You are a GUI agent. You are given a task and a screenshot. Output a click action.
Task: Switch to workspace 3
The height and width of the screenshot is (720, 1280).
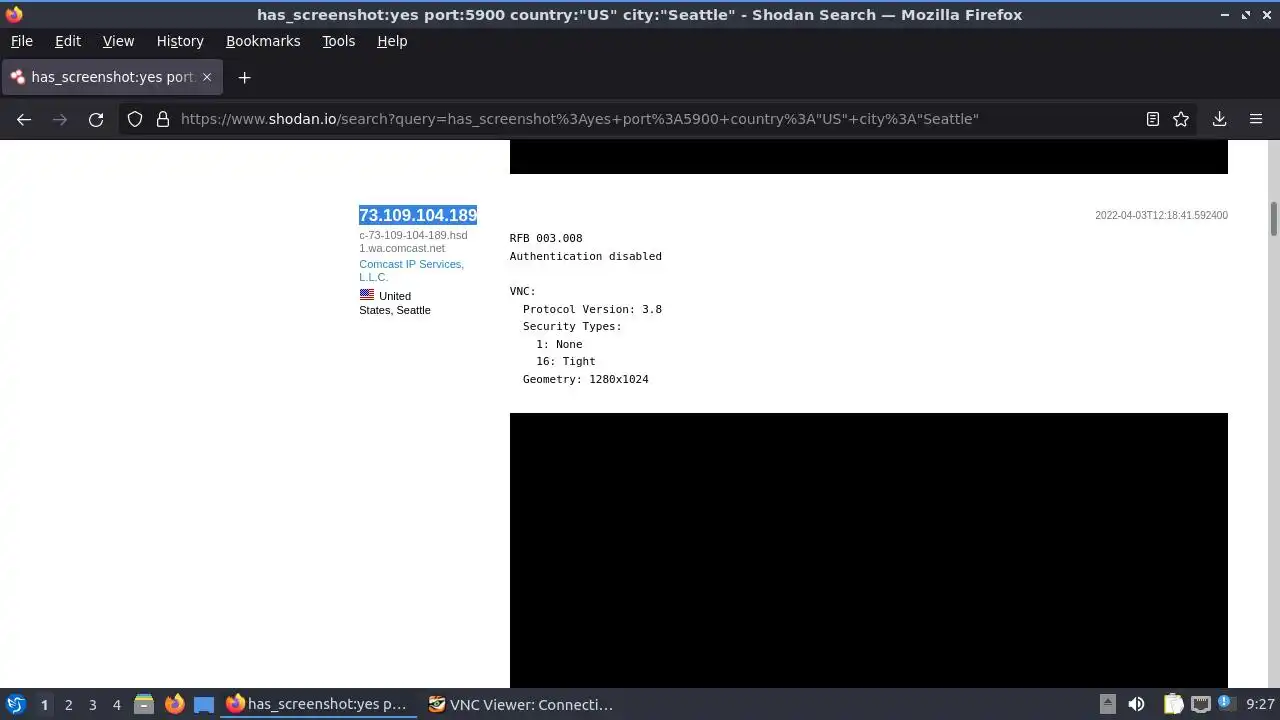tap(92, 705)
